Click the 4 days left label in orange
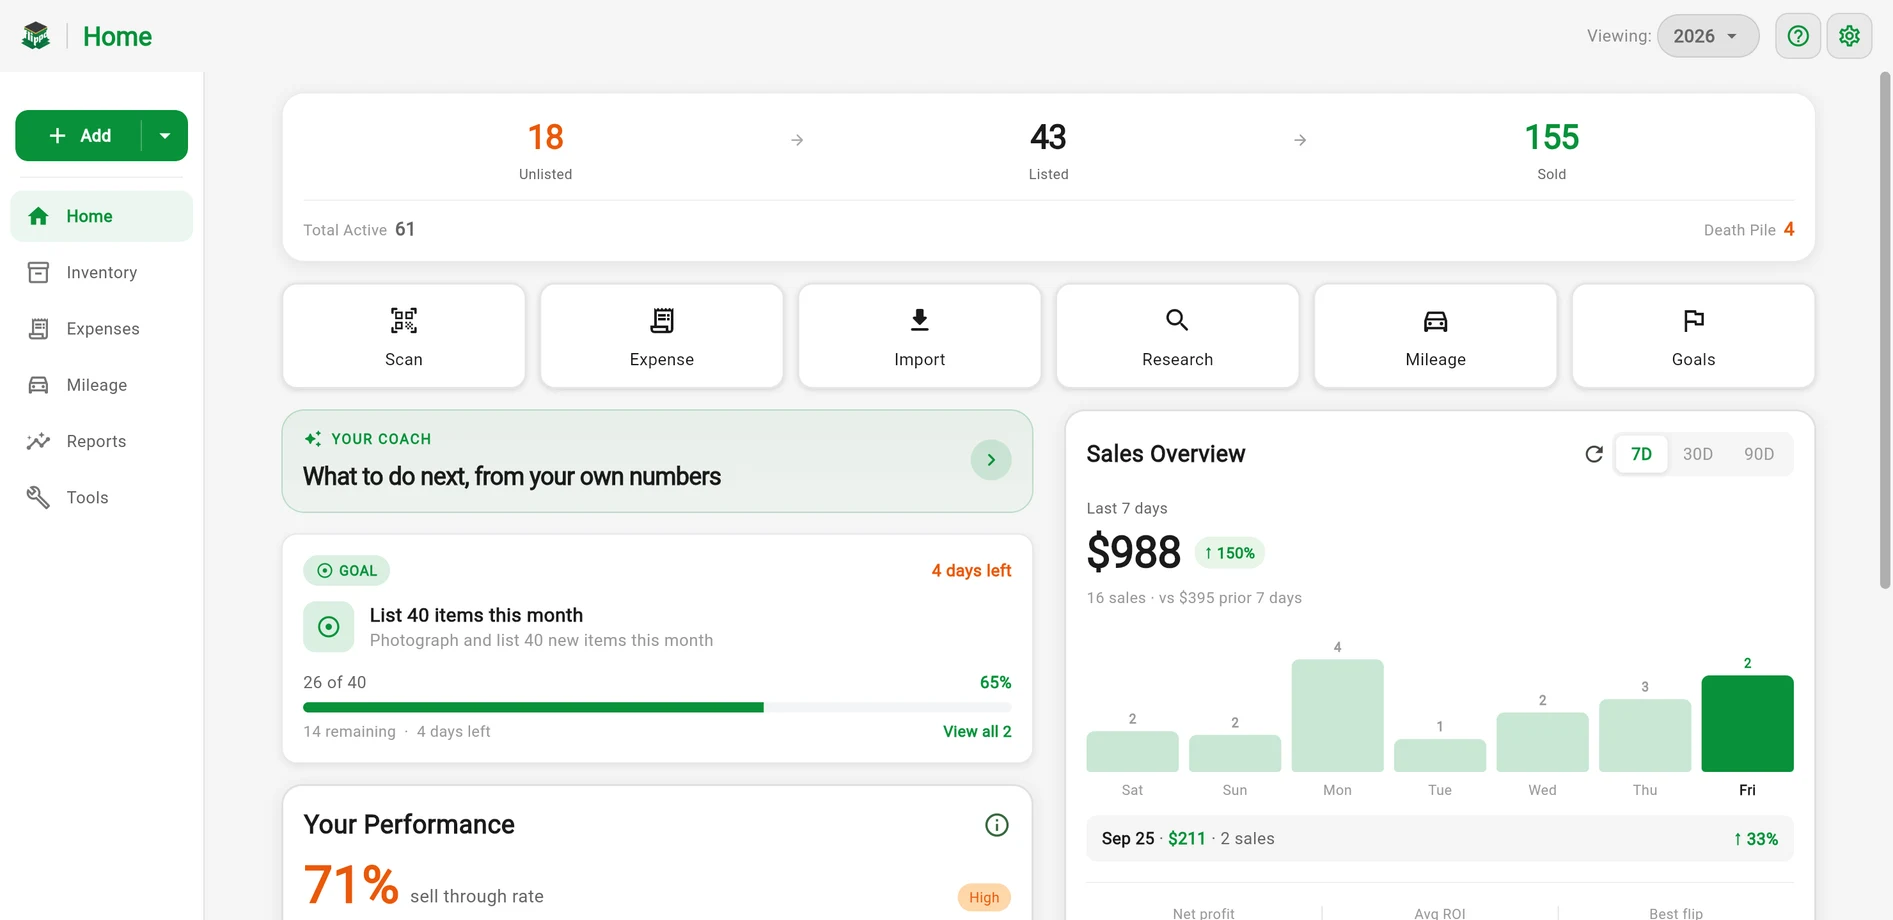Image resolution: width=1893 pixels, height=920 pixels. (971, 570)
